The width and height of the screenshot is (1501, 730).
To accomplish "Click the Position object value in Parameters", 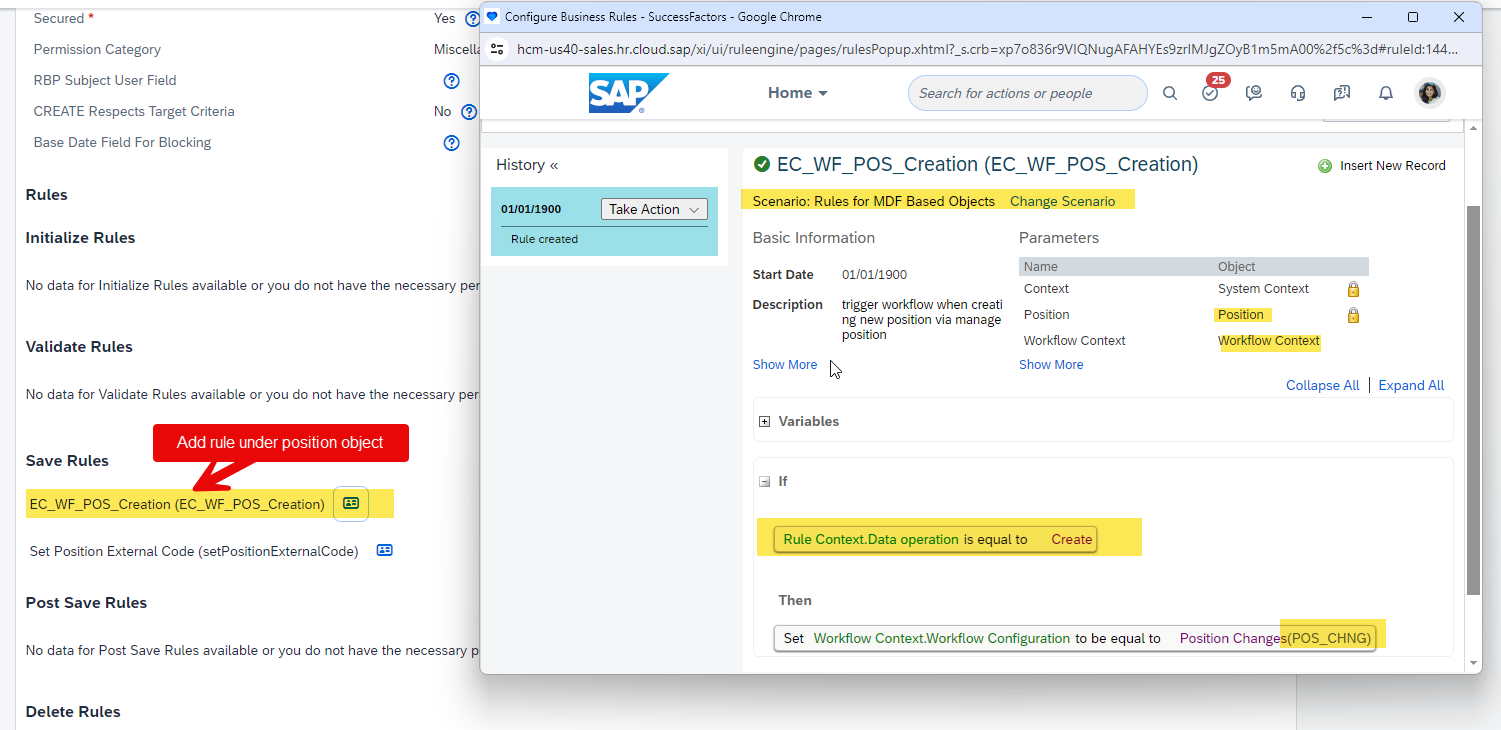I will (1241, 315).
